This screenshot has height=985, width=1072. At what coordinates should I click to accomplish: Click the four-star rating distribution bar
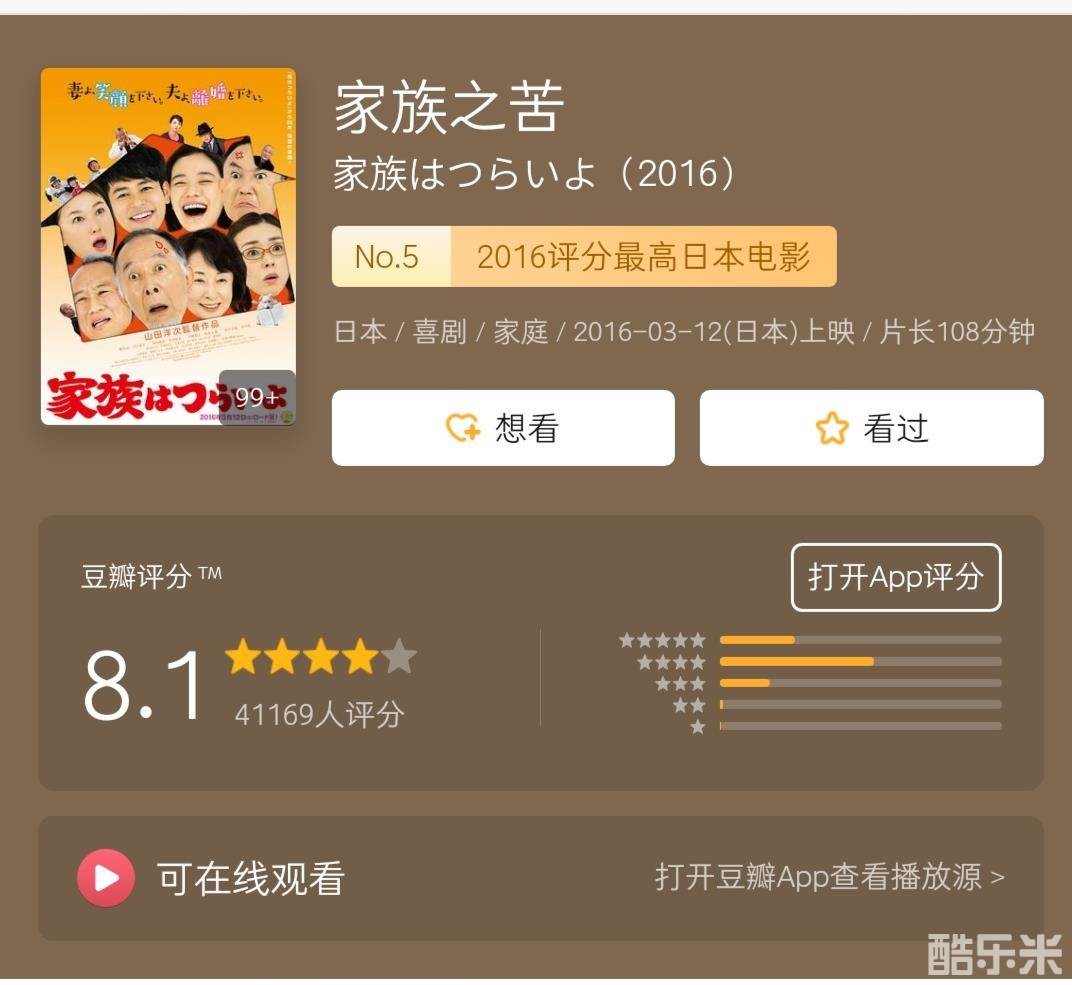(861, 662)
